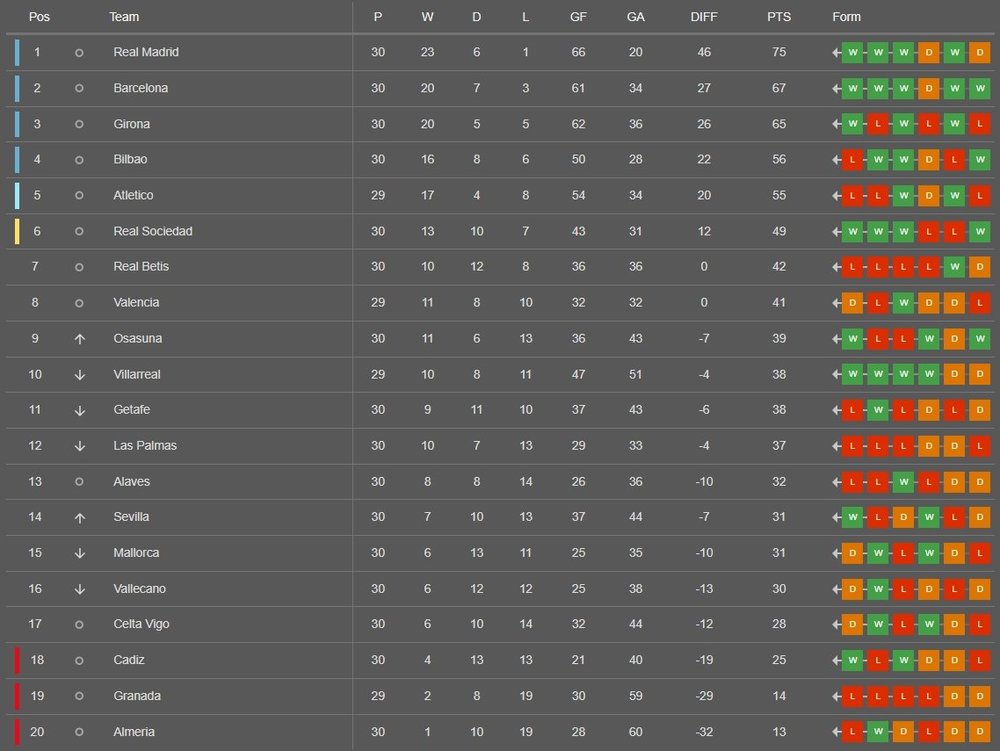Click Villarreal's downward position-change arrow
1000x751 pixels.
coord(79,375)
